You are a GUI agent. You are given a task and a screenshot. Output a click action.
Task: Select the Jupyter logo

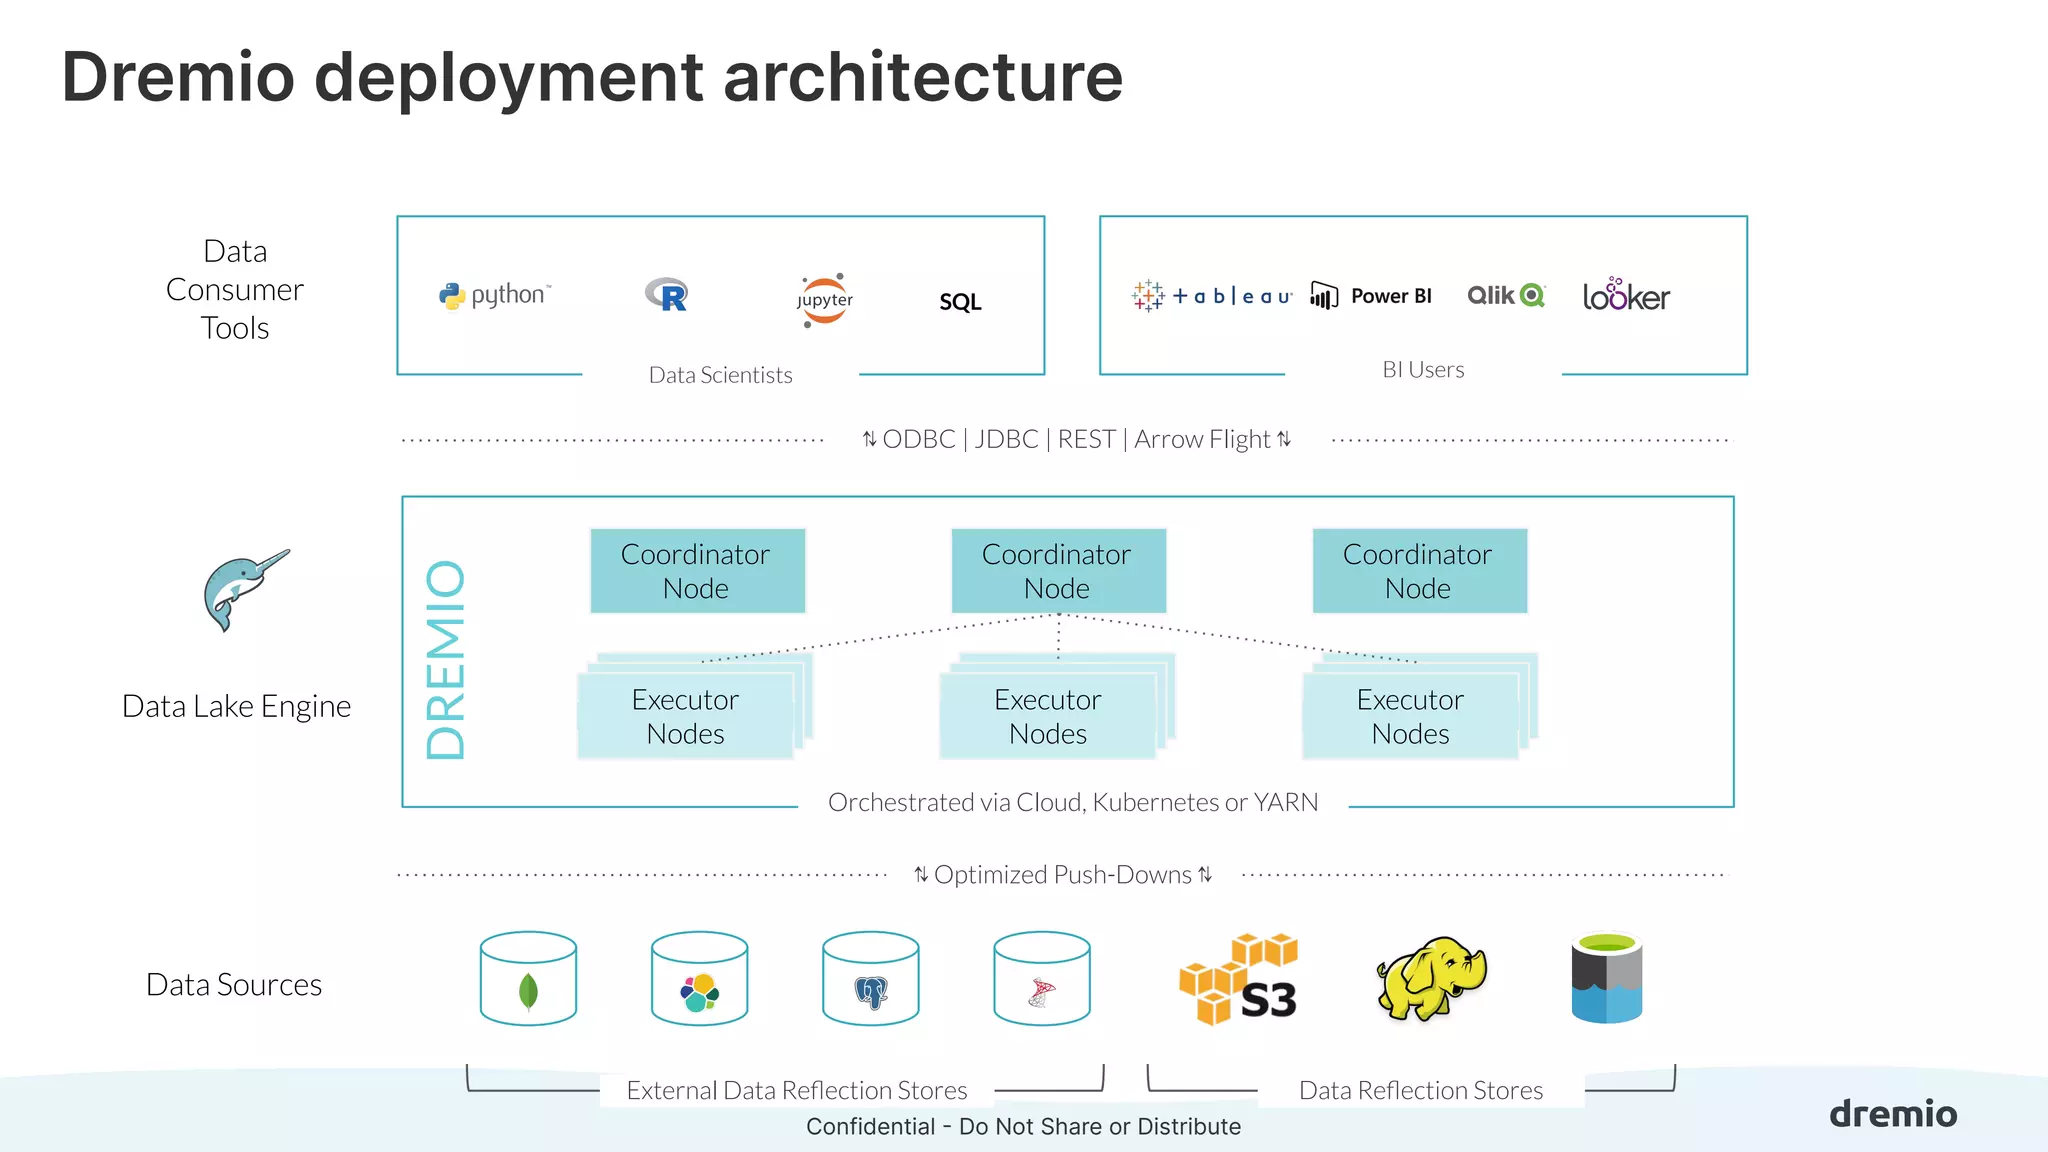coord(825,299)
